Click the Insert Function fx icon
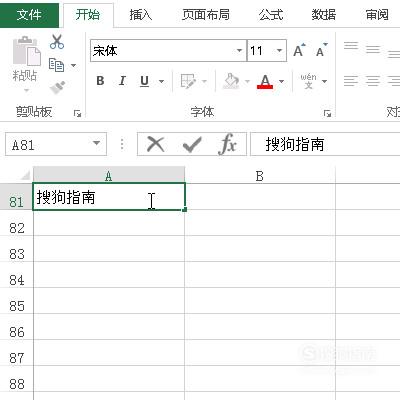The width and height of the screenshot is (400, 400). pos(227,144)
